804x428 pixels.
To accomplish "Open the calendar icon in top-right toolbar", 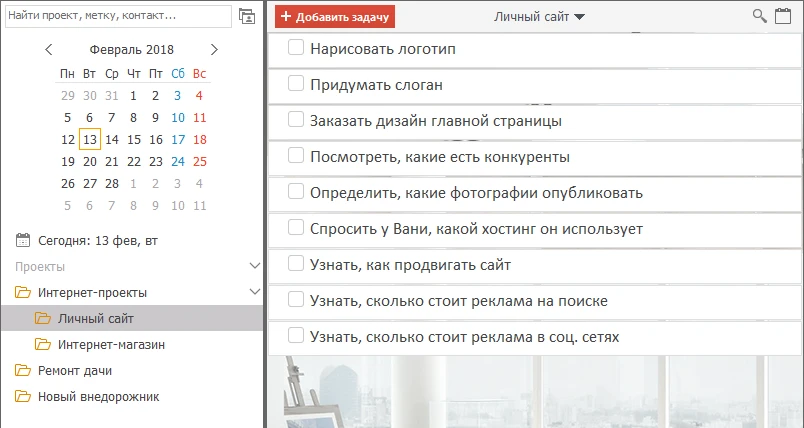I will point(782,16).
